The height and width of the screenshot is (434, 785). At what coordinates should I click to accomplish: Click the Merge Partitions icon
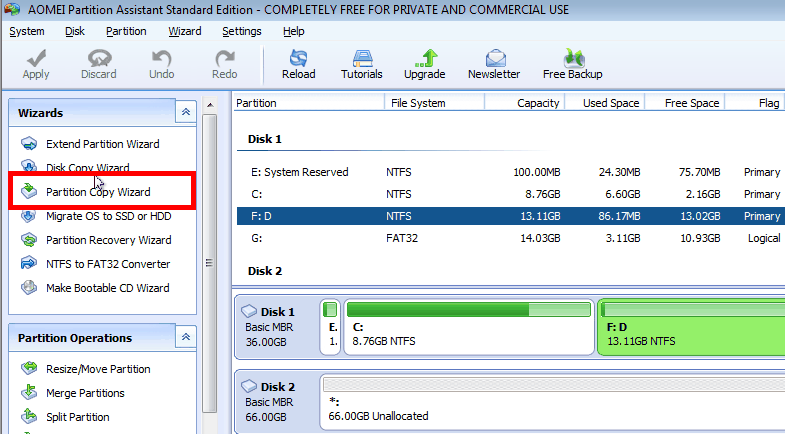pyautogui.click(x=29, y=392)
